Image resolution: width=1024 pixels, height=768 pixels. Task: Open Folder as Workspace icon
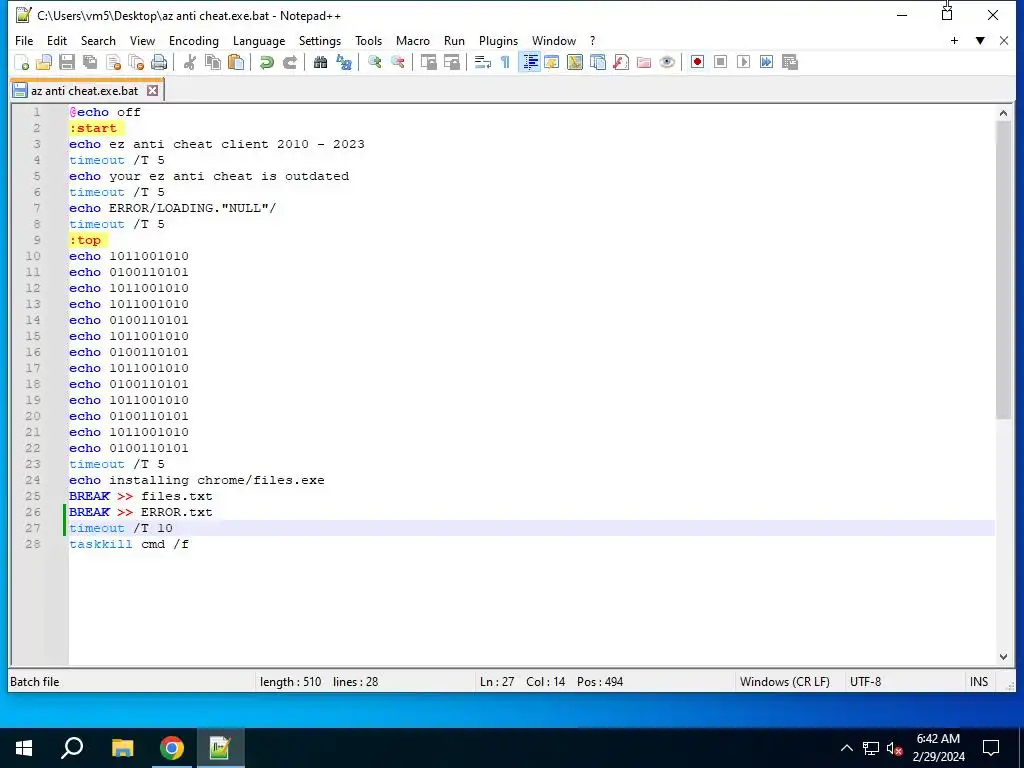(x=644, y=62)
